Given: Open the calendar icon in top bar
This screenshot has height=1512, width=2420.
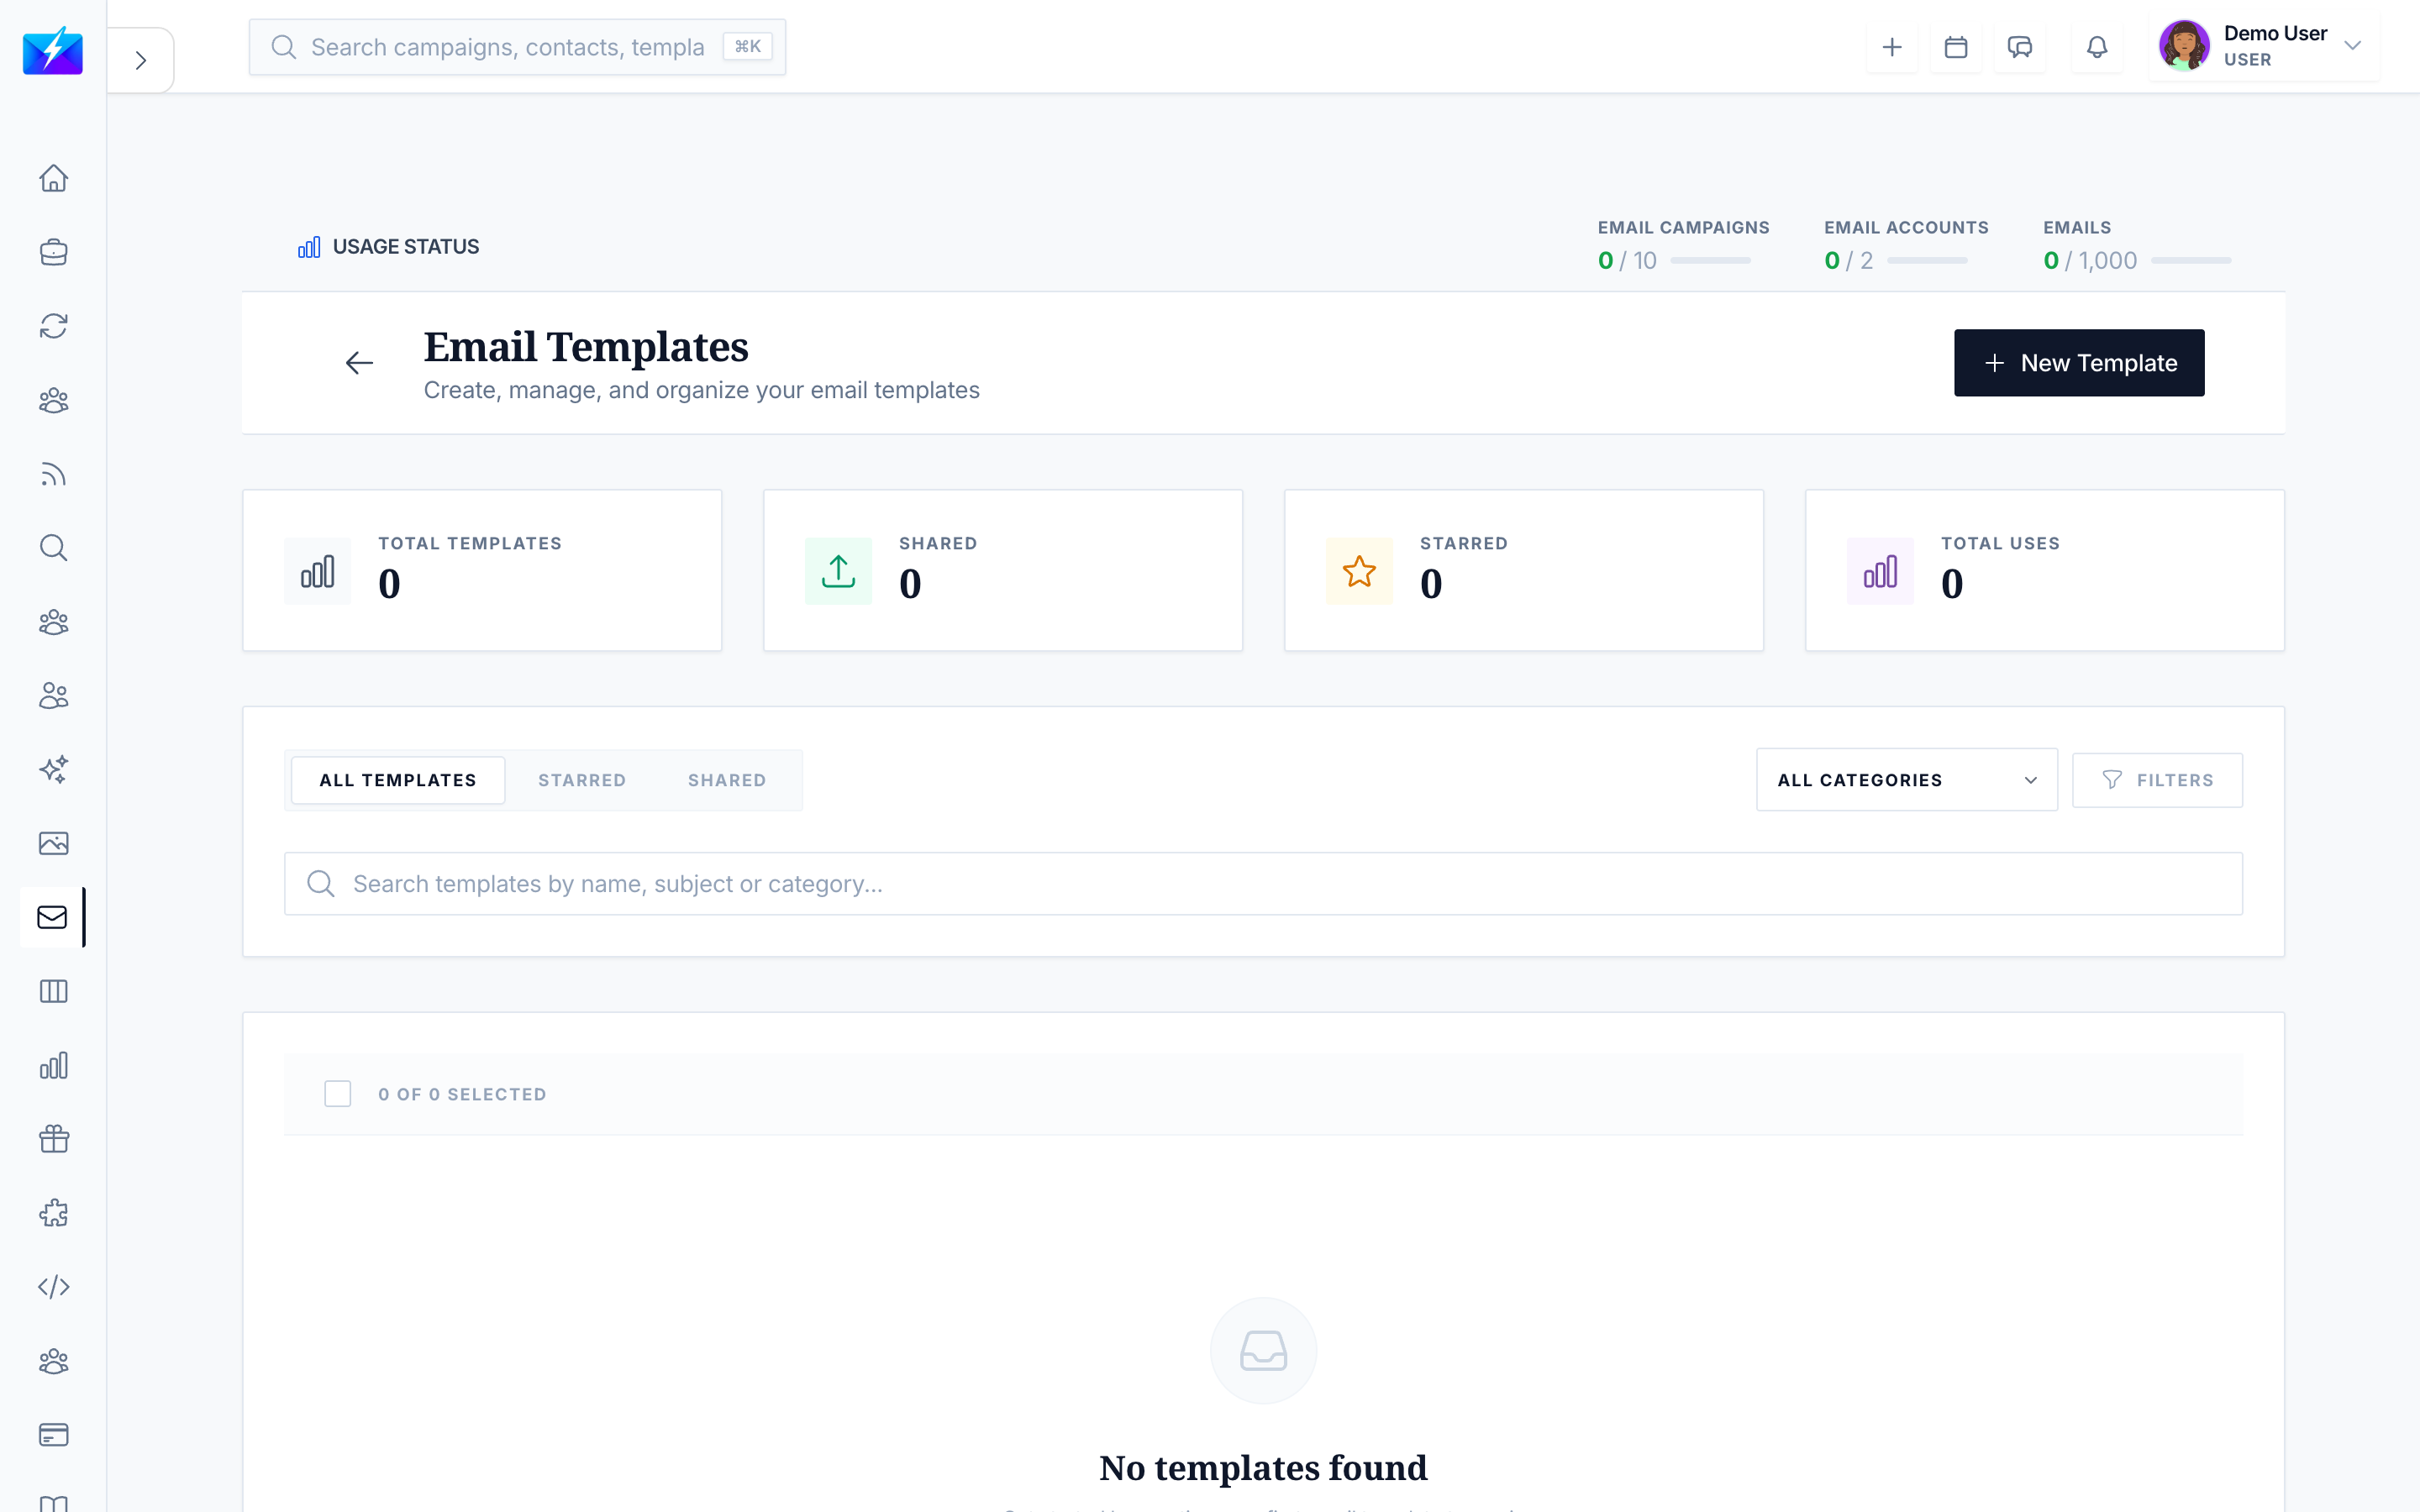Looking at the screenshot, I should click(1956, 47).
